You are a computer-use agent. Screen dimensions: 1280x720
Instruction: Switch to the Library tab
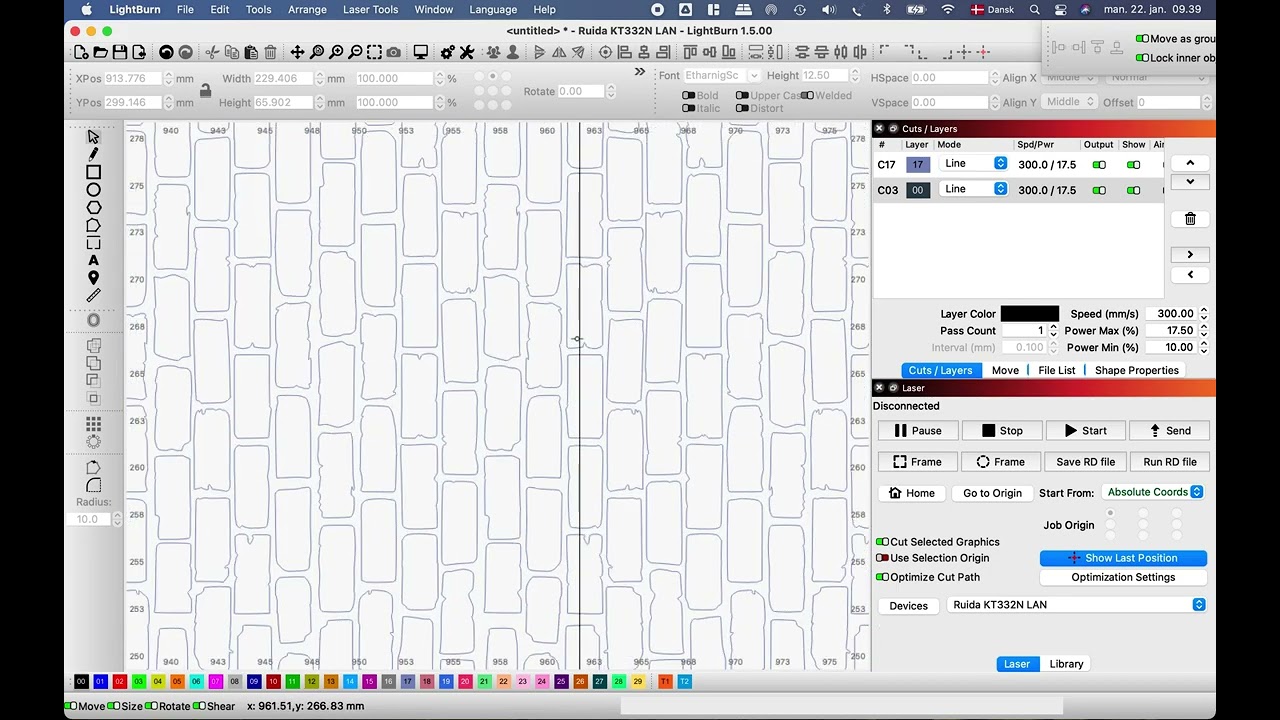point(1066,664)
